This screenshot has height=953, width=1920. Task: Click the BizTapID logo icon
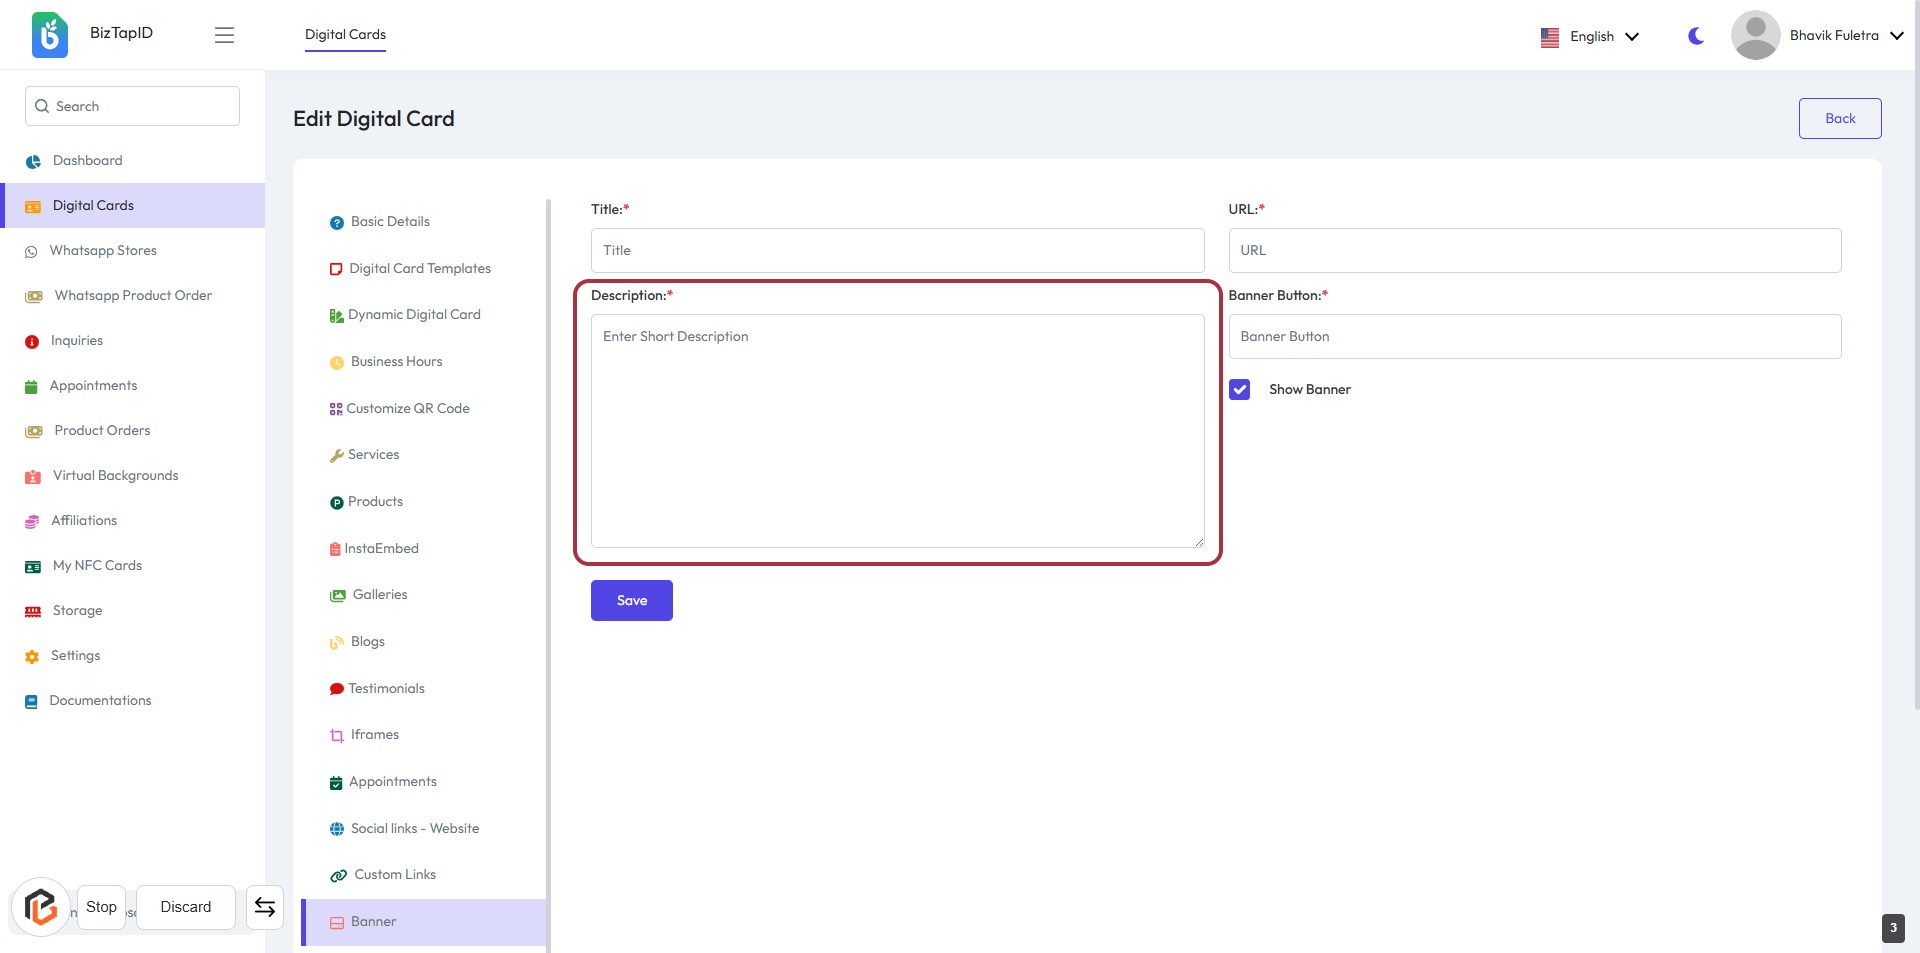click(x=49, y=35)
